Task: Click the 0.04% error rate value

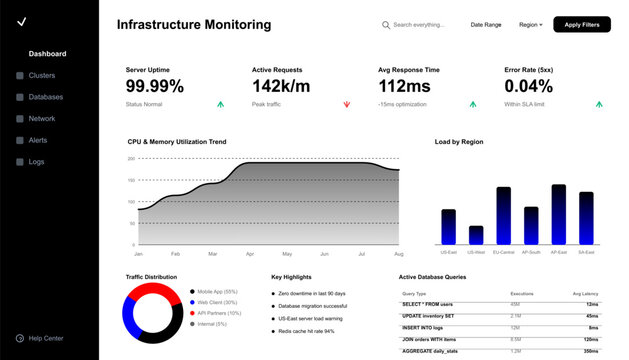Action: (x=529, y=86)
